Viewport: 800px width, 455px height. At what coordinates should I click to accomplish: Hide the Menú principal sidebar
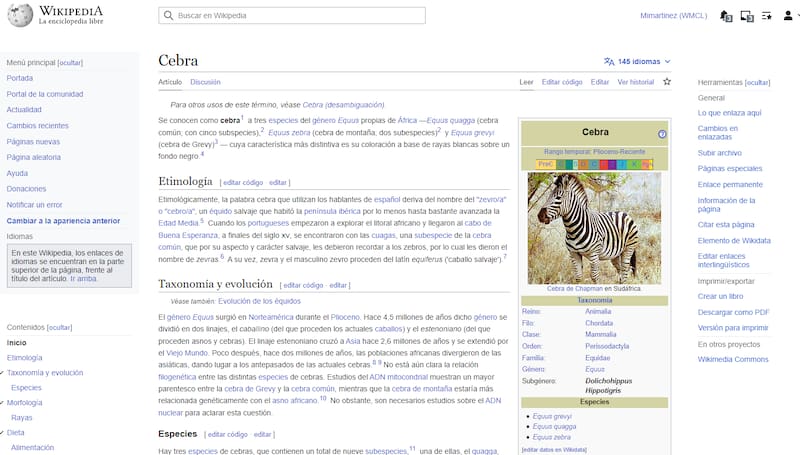click(x=70, y=62)
